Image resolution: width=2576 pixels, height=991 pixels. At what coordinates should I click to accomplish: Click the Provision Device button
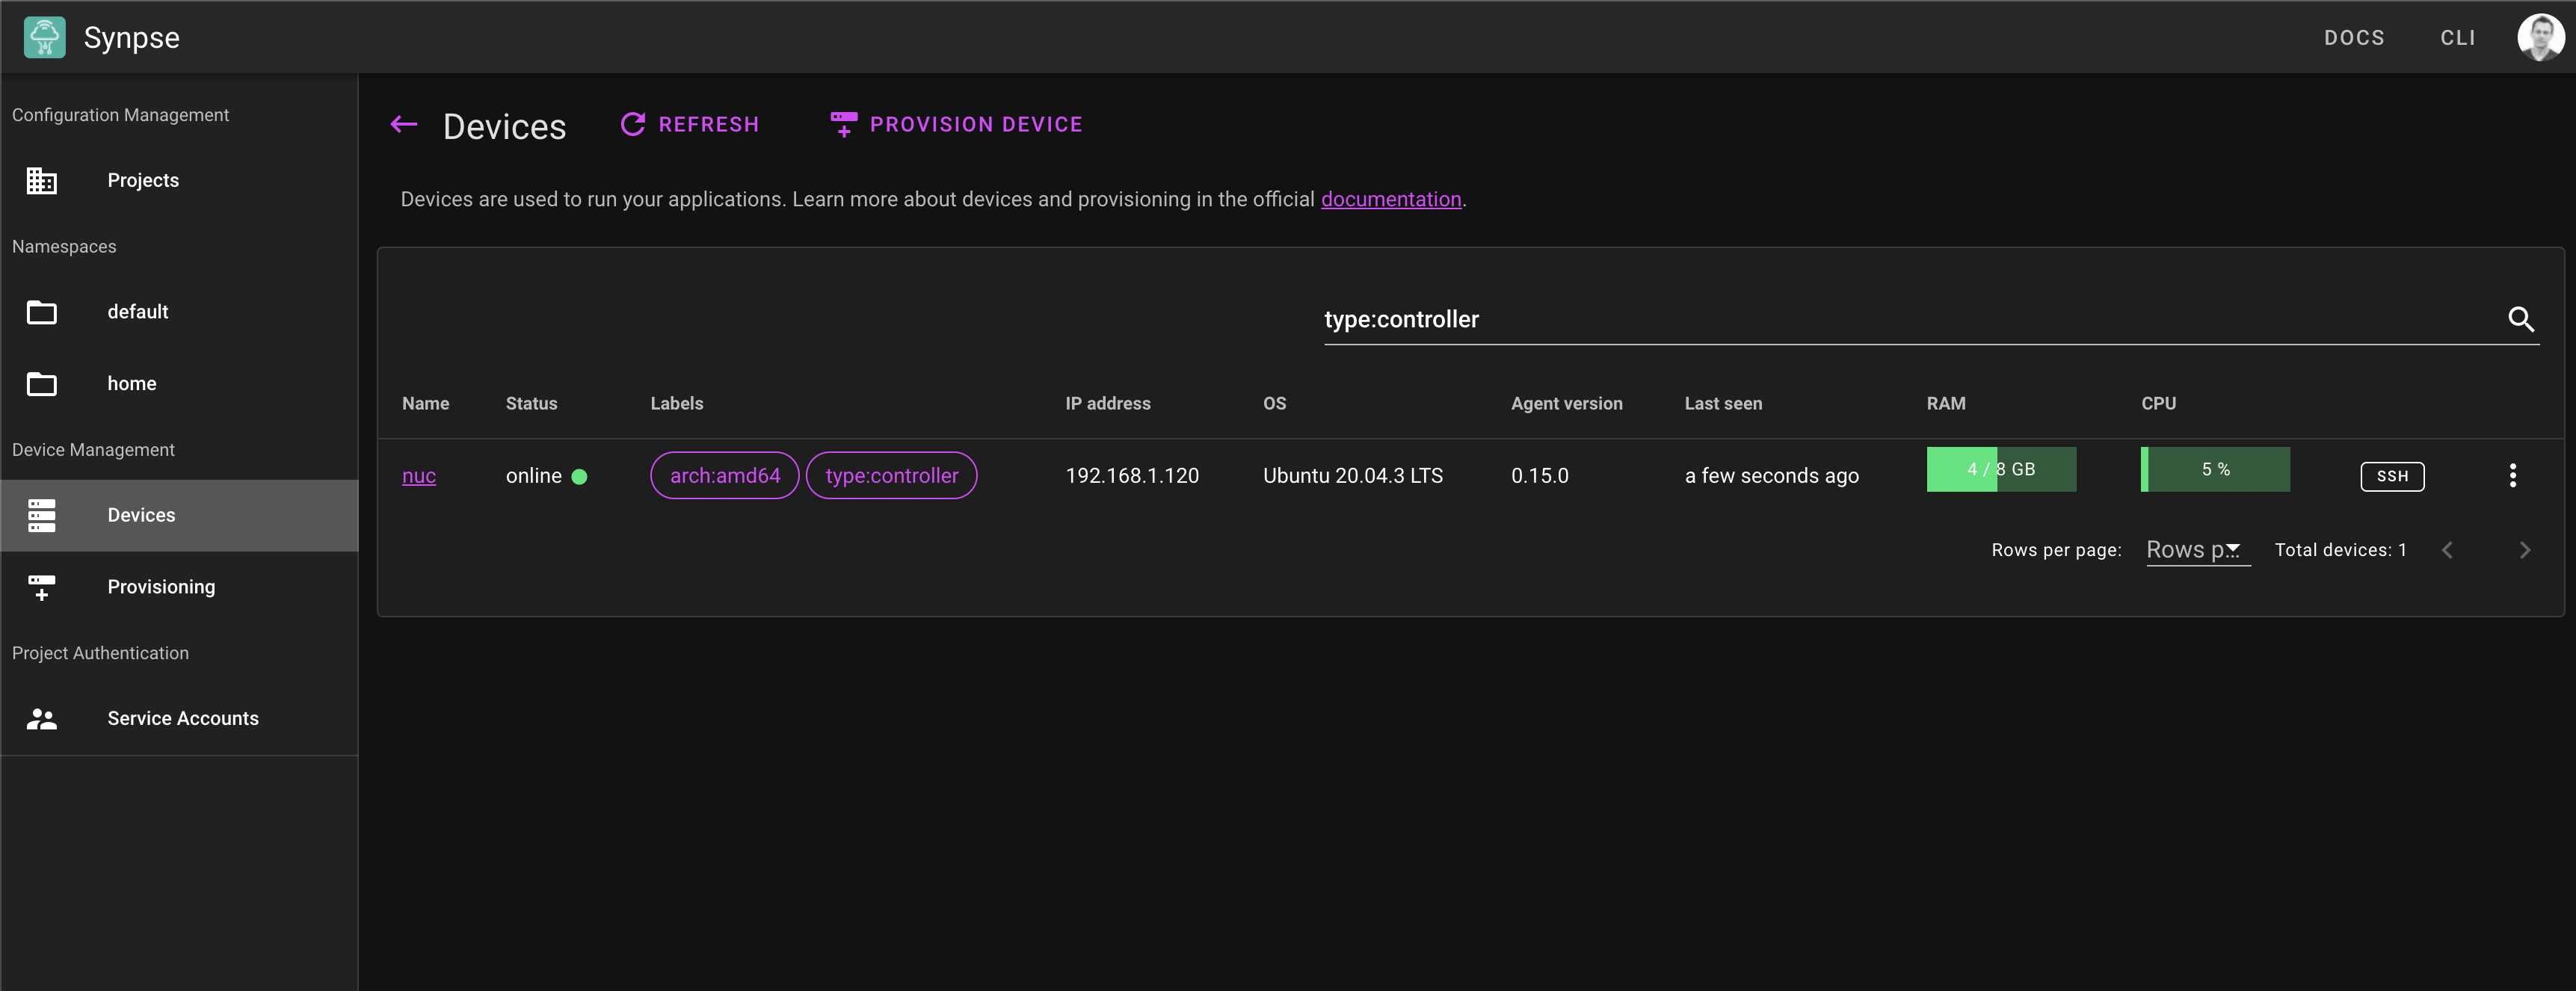click(956, 125)
